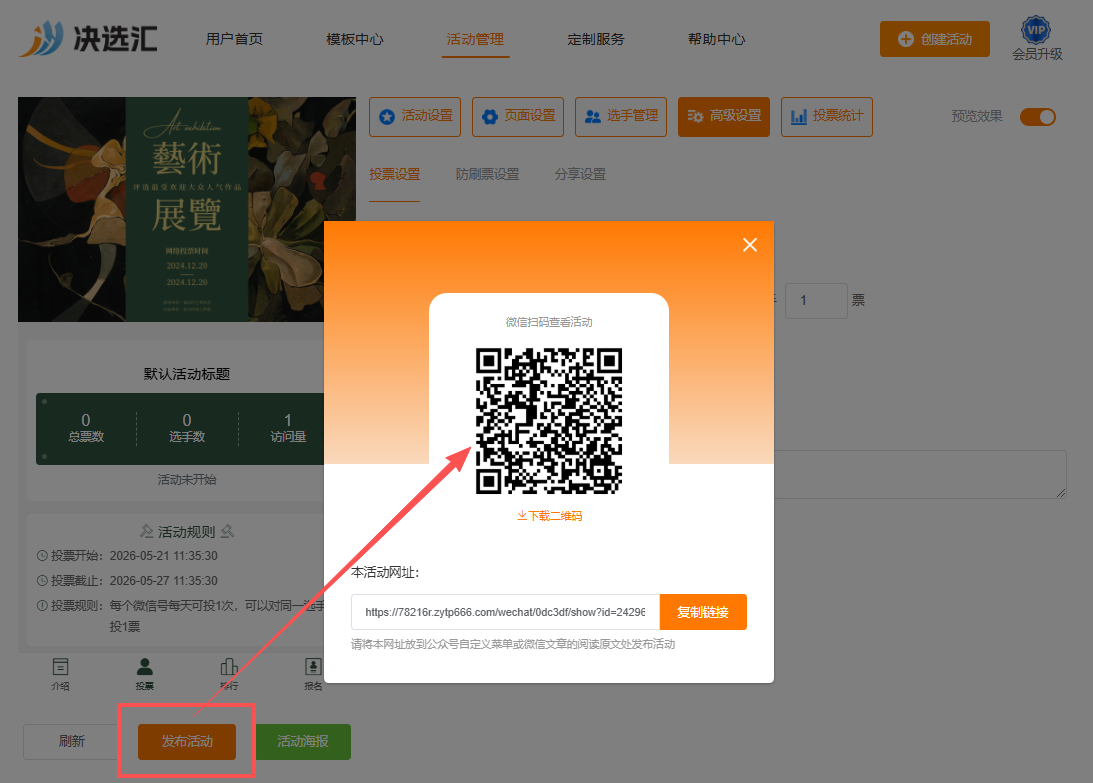This screenshot has height=783, width=1093.
Task: Click 总票数 counter
Action: (86, 428)
